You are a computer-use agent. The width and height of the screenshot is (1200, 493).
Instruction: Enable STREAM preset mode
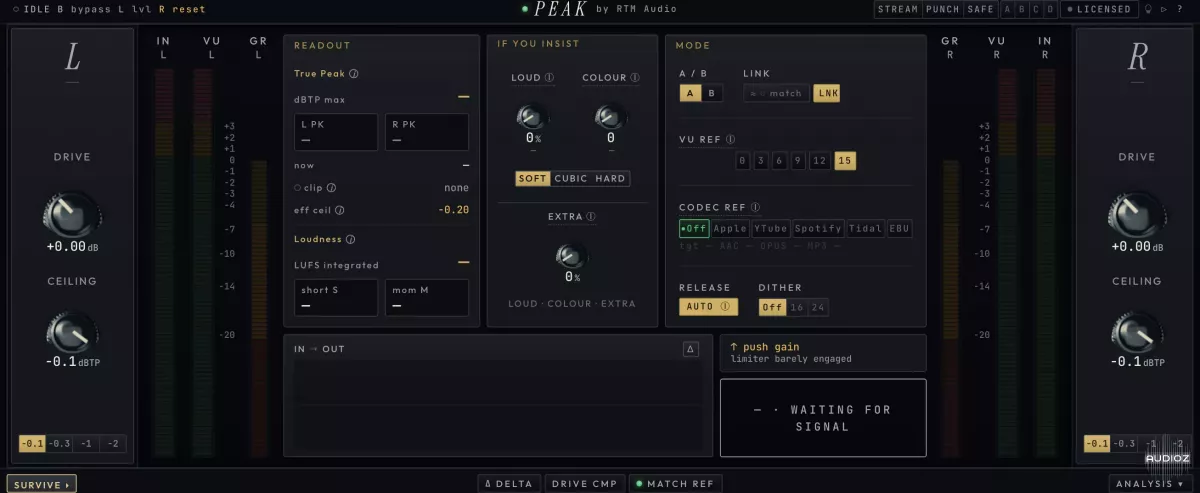tap(897, 9)
